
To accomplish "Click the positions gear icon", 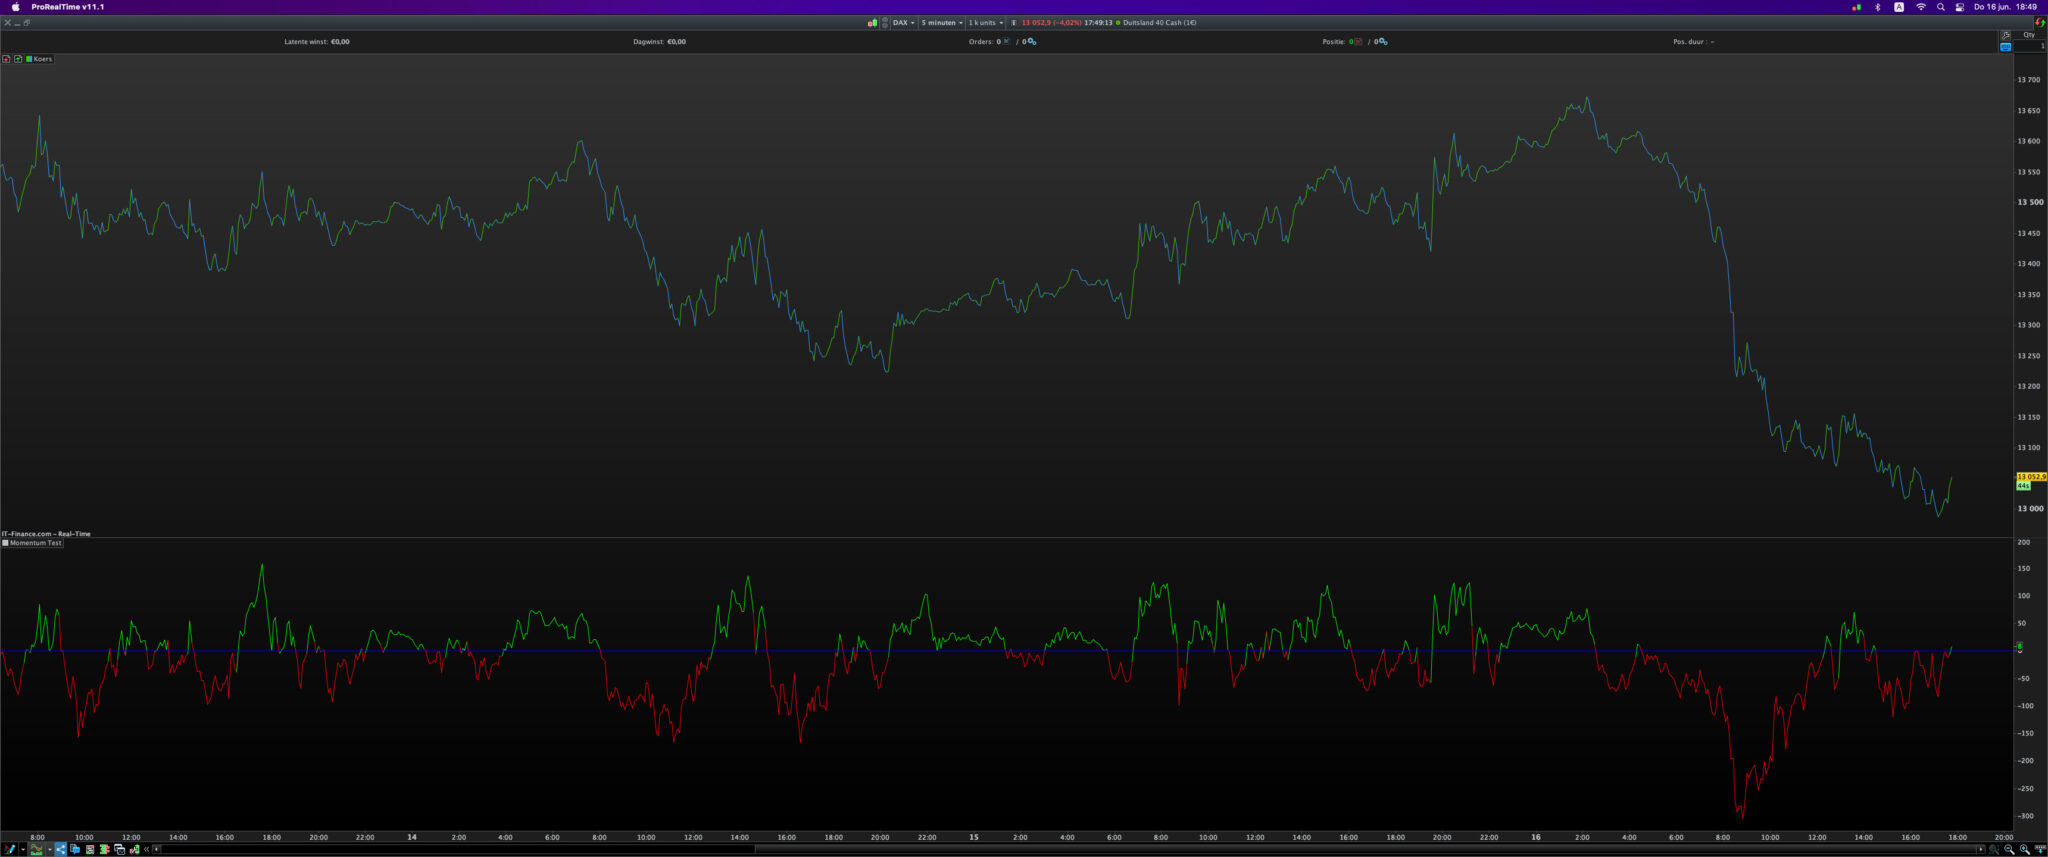I will (1382, 42).
